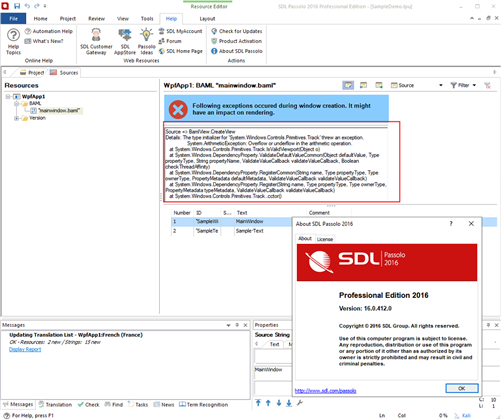Open Product Activation
The height and width of the screenshot is (420, 501).
click(236, 41)
